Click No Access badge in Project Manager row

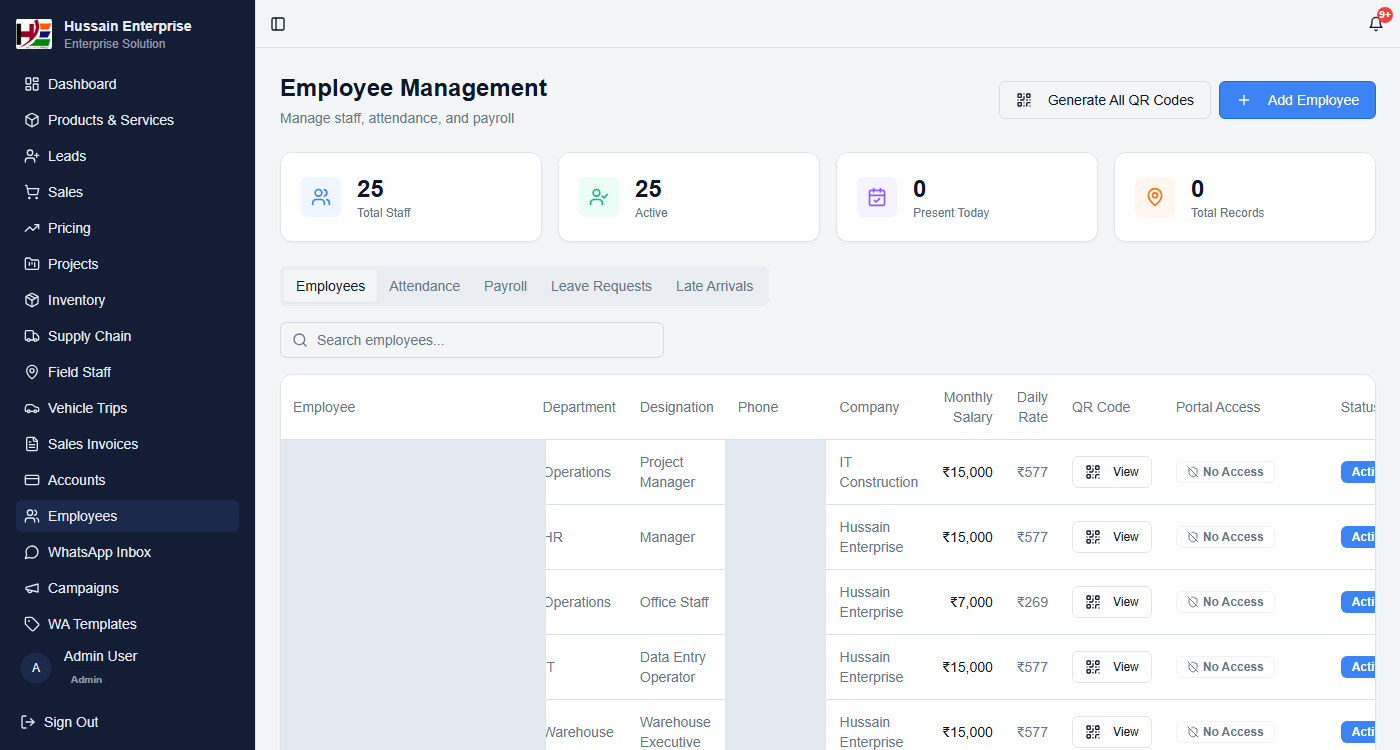tap(1225, 472)
